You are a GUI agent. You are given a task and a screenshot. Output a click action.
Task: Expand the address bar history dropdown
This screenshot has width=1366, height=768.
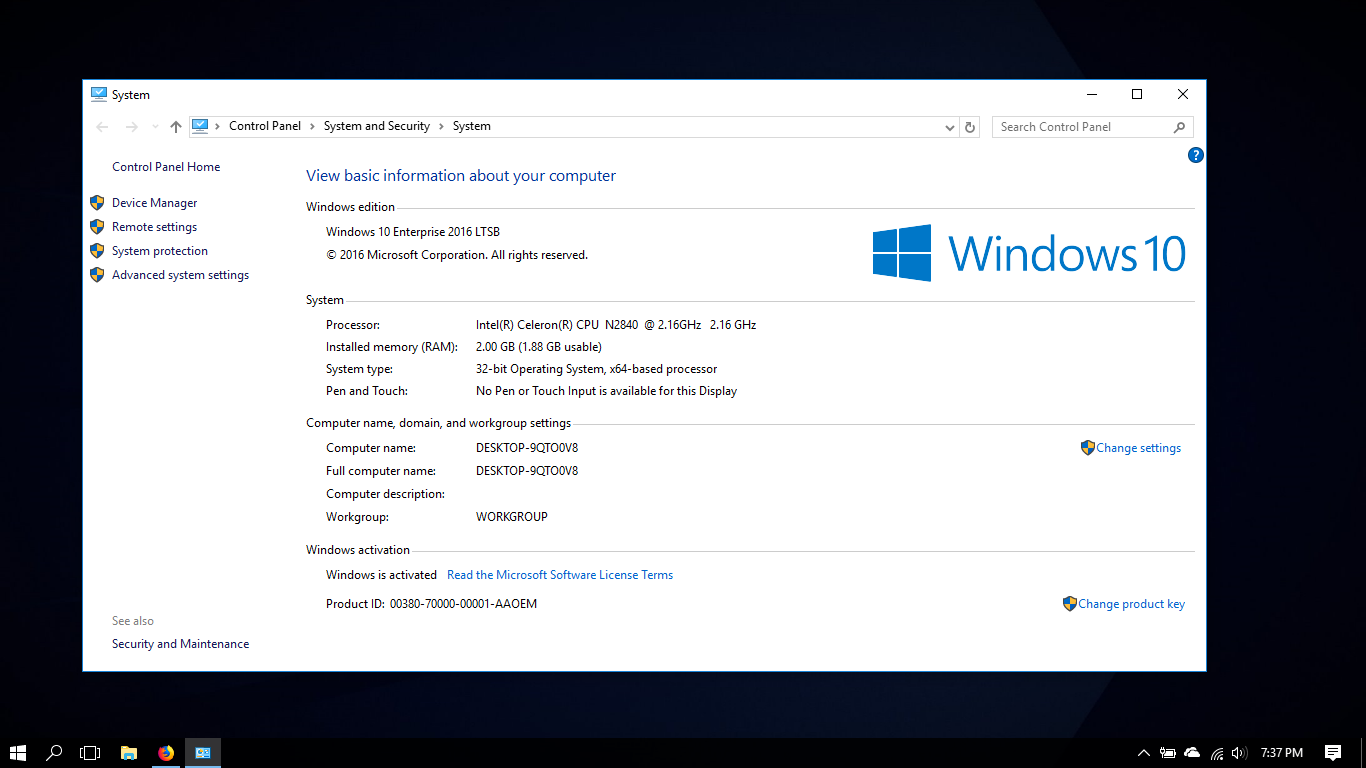click(950, 127)
